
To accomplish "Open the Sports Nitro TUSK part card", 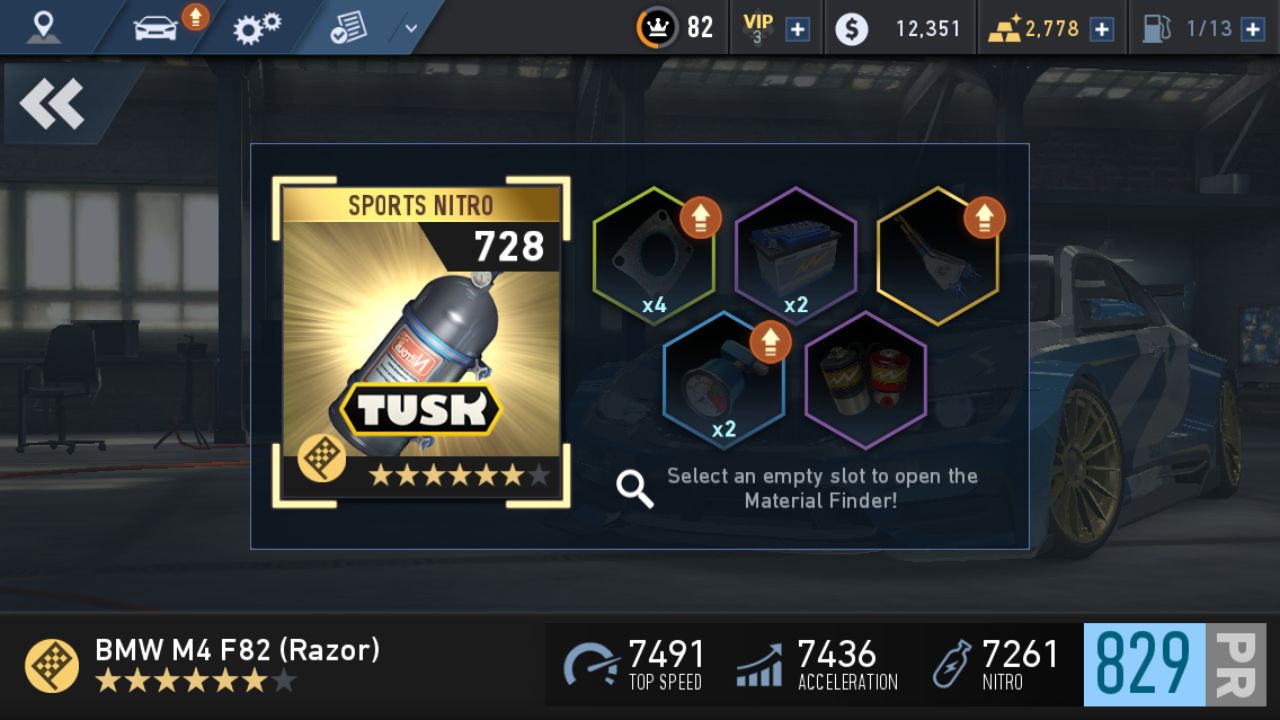I will pyautogui.click(x=421, y=342).
